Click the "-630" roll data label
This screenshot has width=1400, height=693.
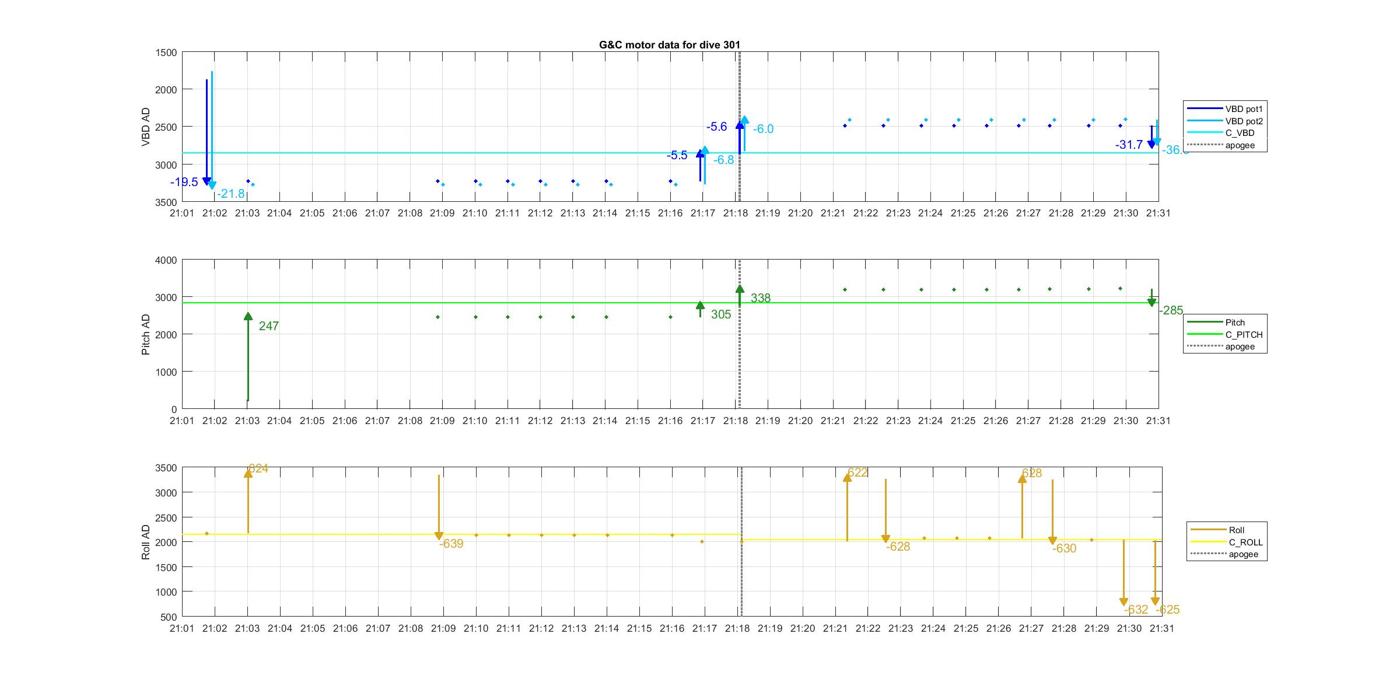pyautogui.click(x=1065, y=548)
